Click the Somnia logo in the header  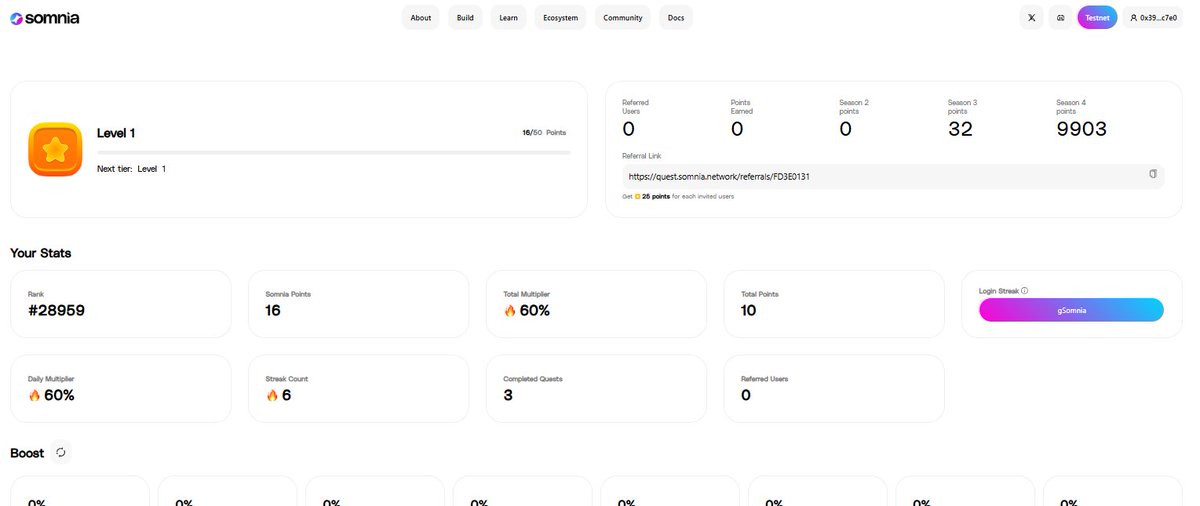(x=45, y=18)
